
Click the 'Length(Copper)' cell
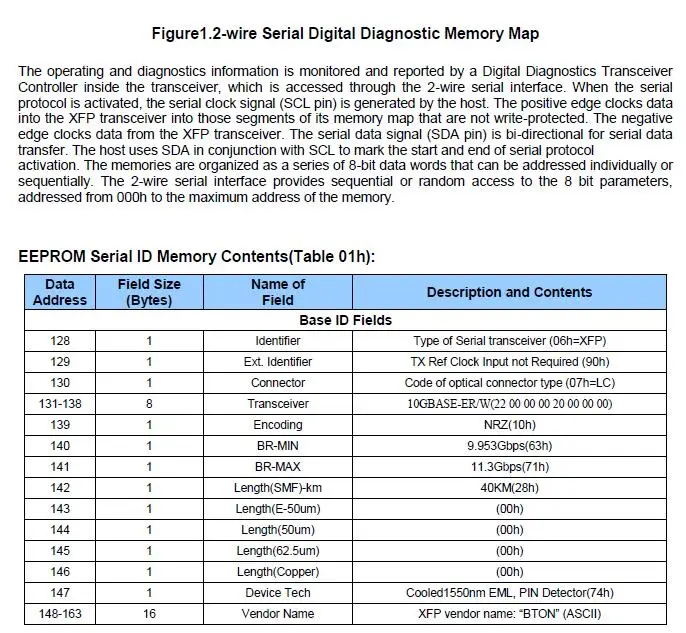[278, 572]
